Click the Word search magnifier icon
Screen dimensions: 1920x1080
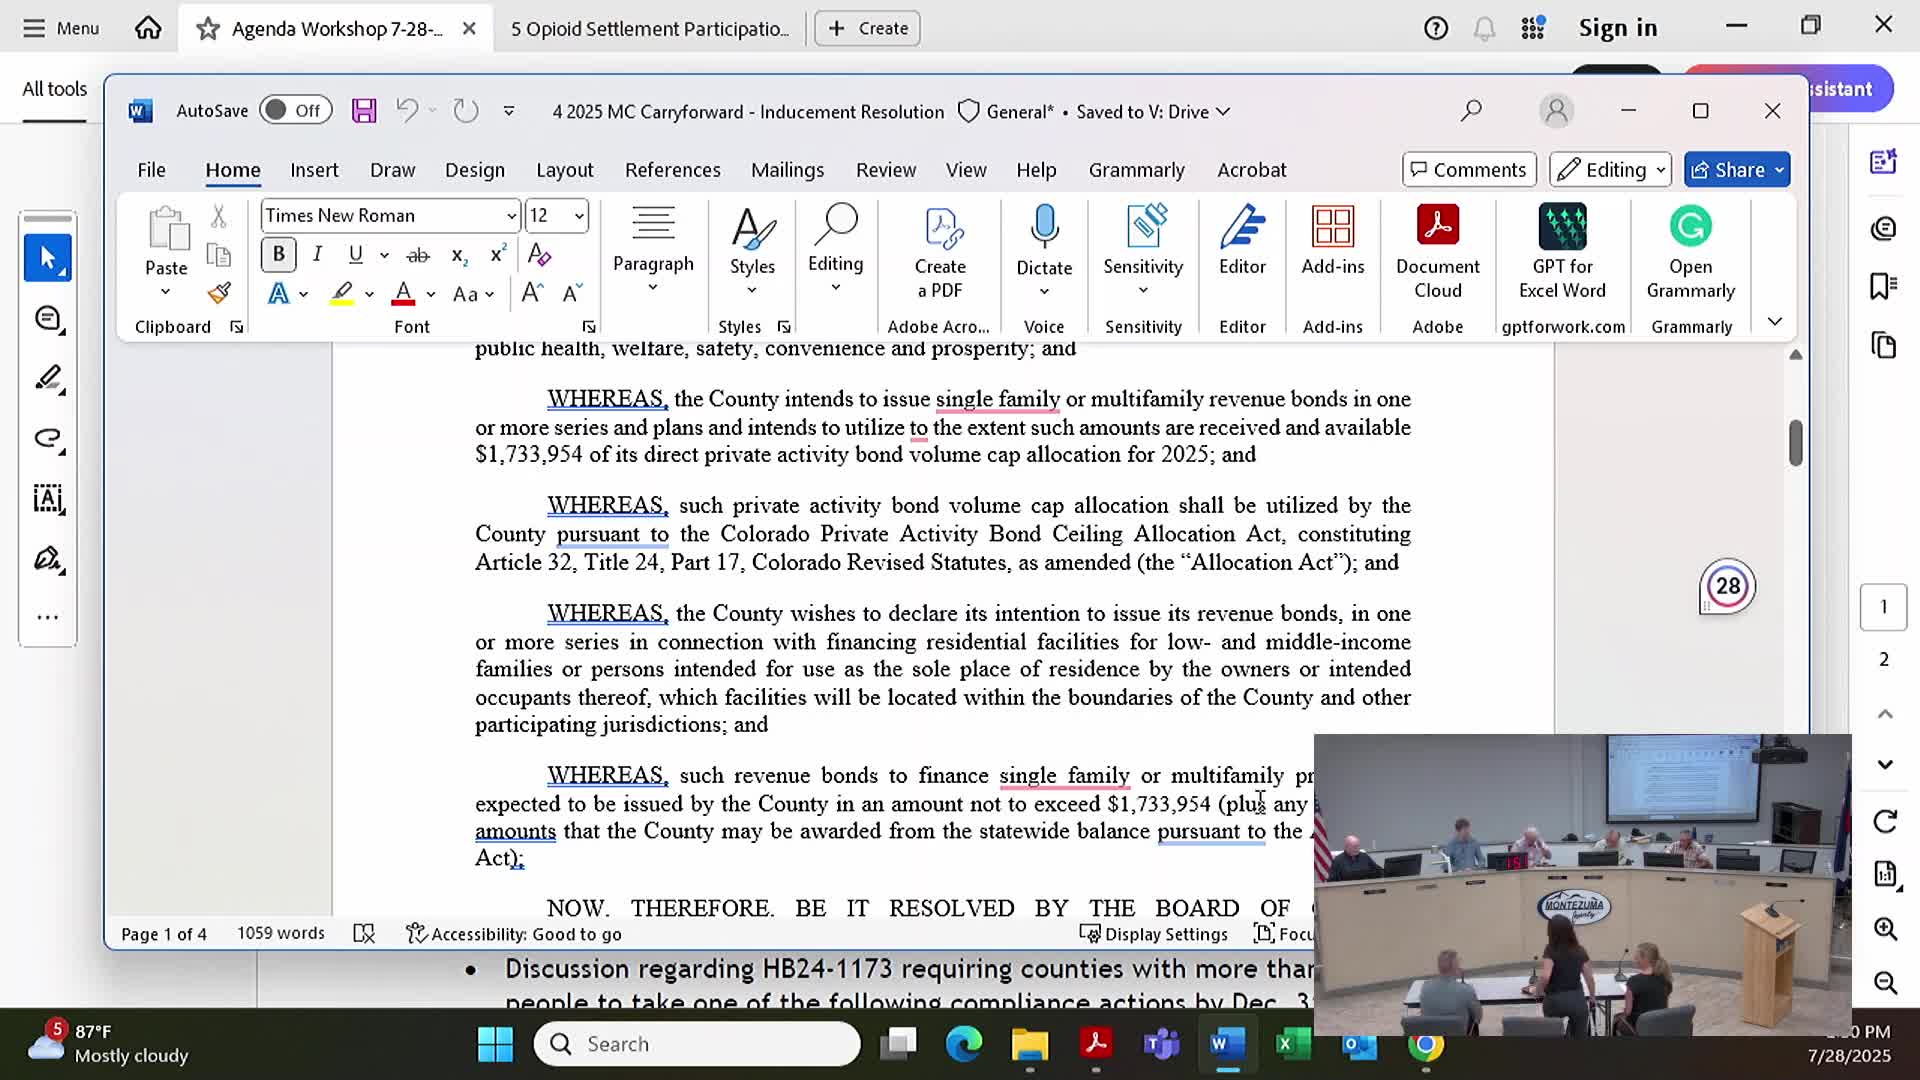[1471, 111]
